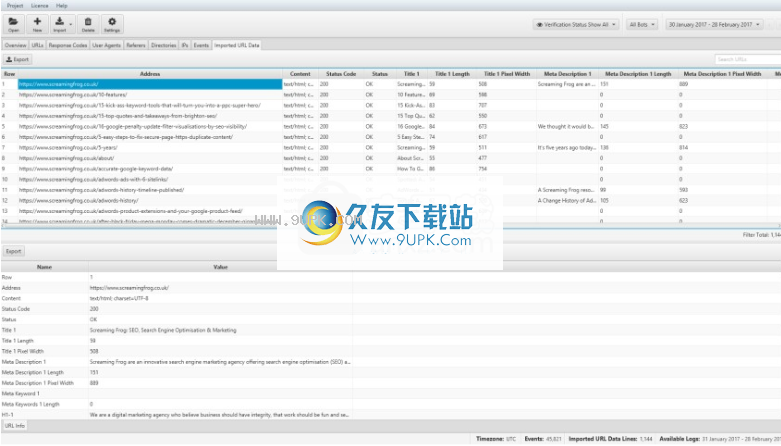Image resolution: width=781 pixels, height=446 pixels.
Task: Switch to the Response Codes tab
Action: [x=68, y=45]
